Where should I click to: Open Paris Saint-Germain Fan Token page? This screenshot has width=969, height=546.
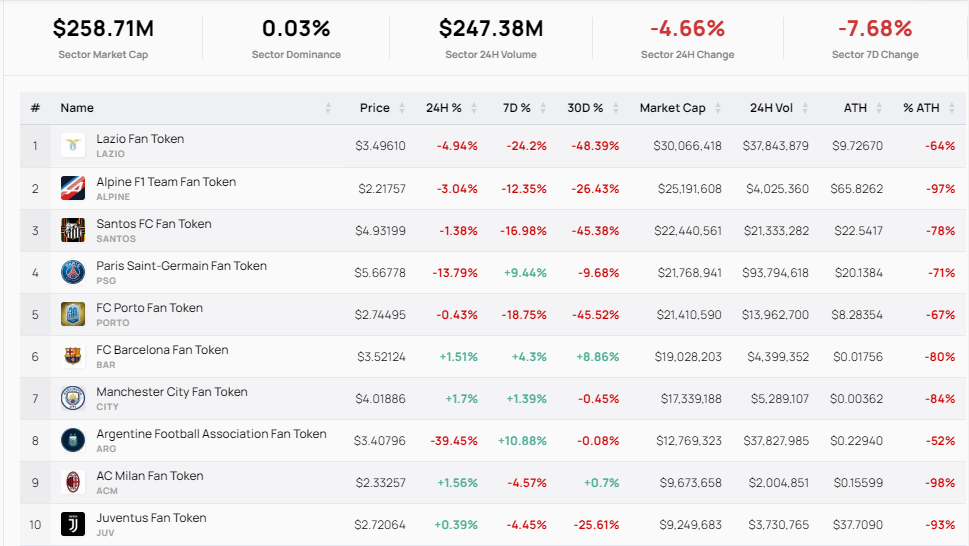click(182, 266)
